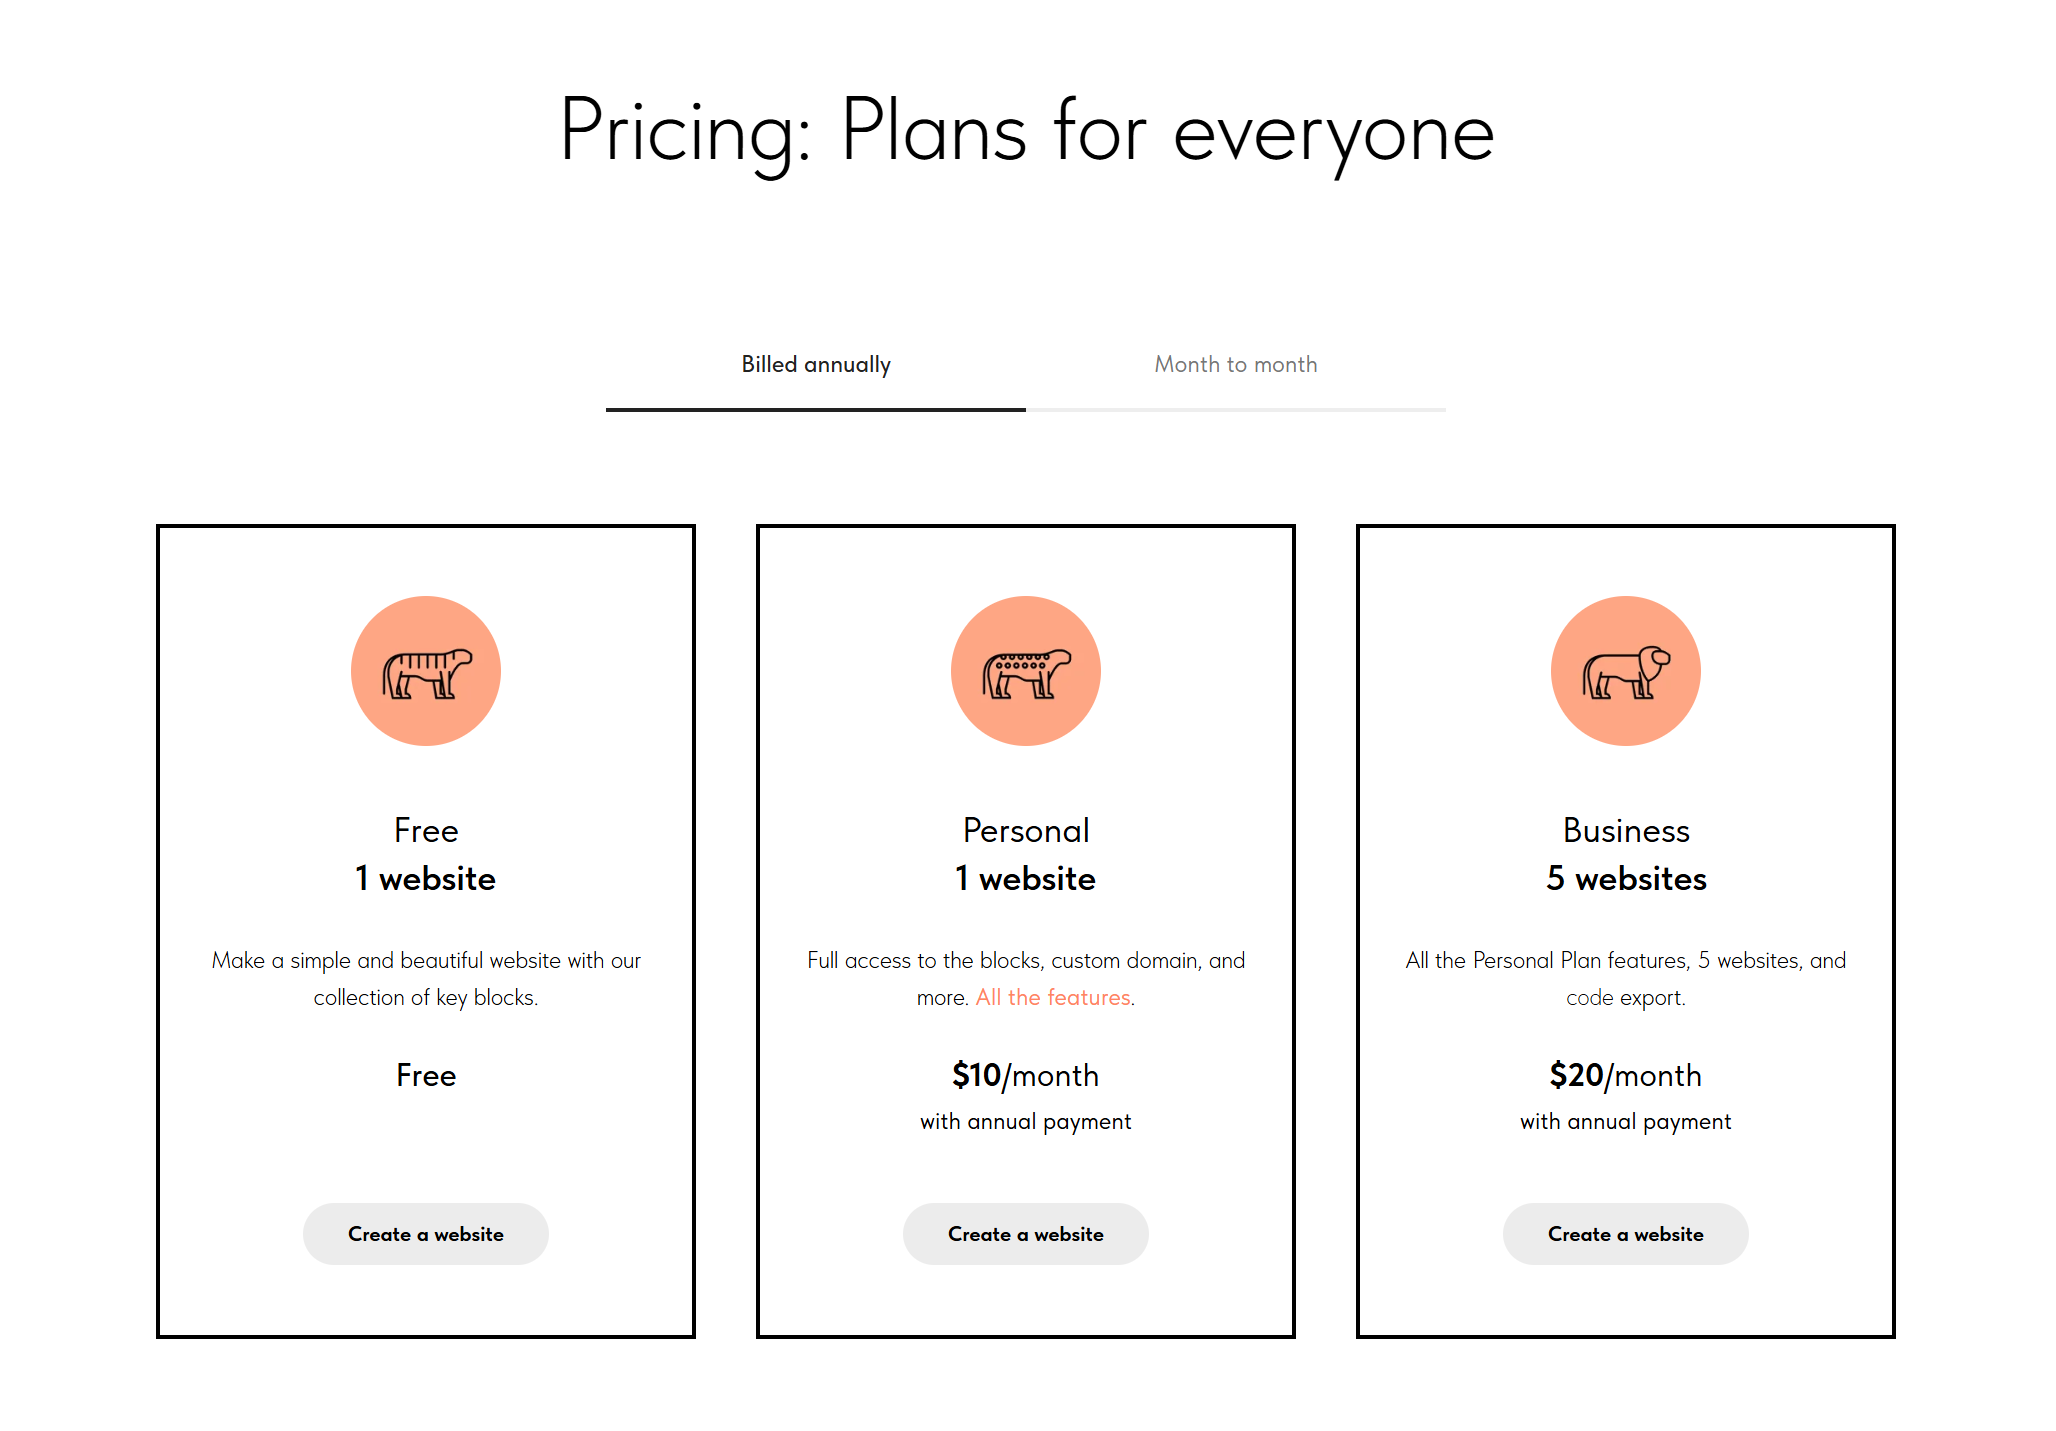Click the $10/month price
This screenshot has width=2056, height=1431.
pos(1026,1075)
